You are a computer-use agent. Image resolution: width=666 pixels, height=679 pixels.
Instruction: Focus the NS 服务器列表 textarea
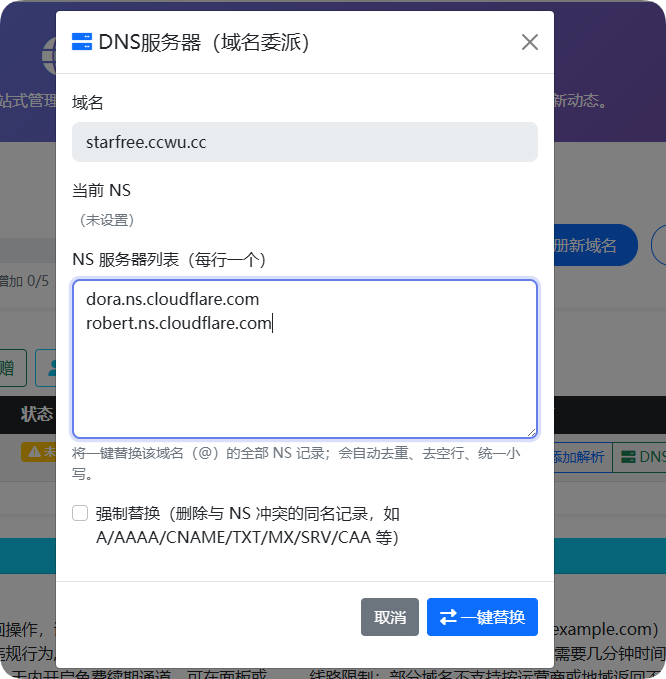pos(305,359)
